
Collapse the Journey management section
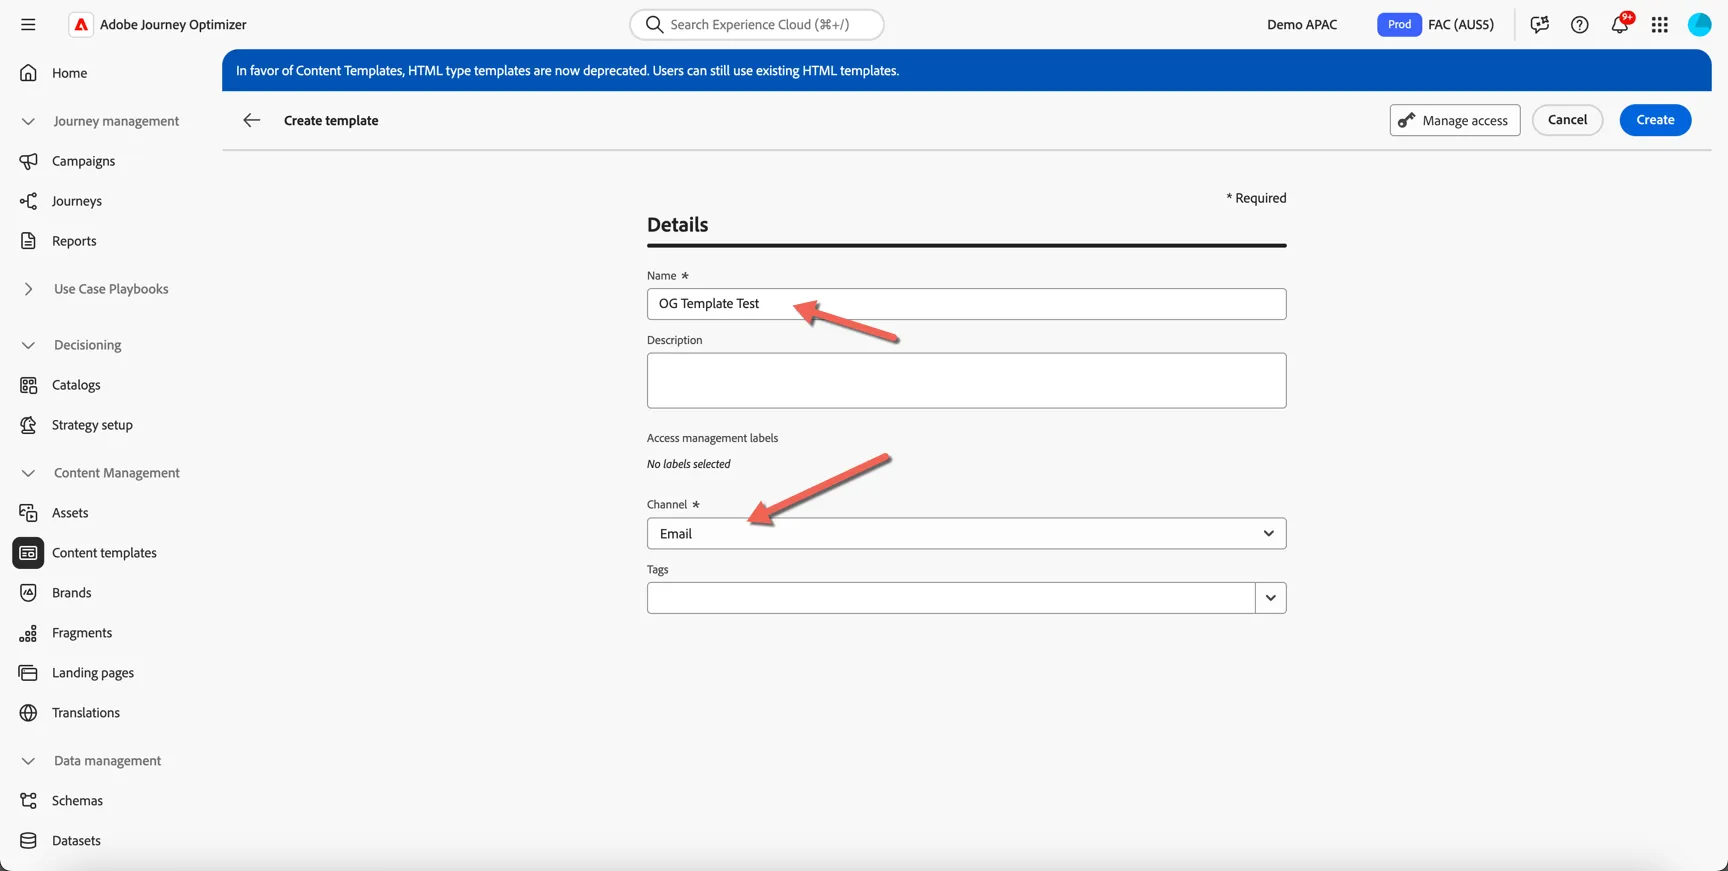28,121
